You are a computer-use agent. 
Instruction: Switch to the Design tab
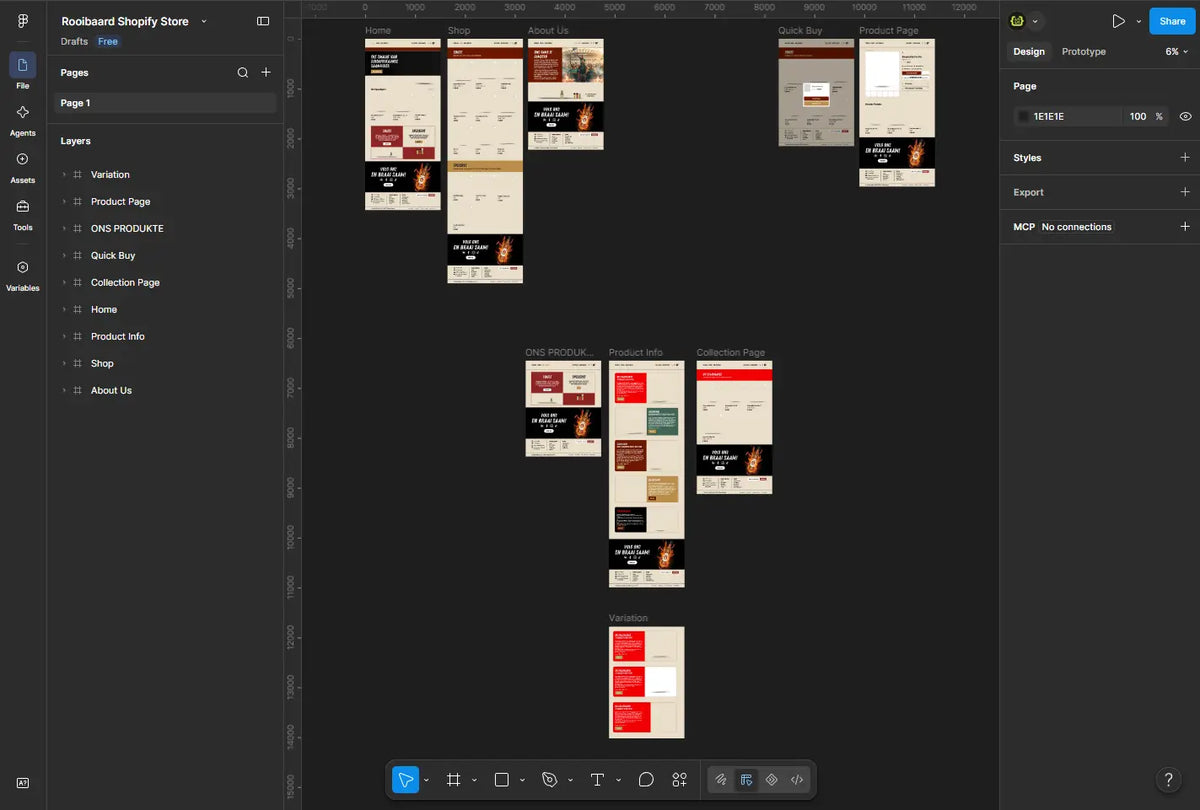coord(1029,51)
